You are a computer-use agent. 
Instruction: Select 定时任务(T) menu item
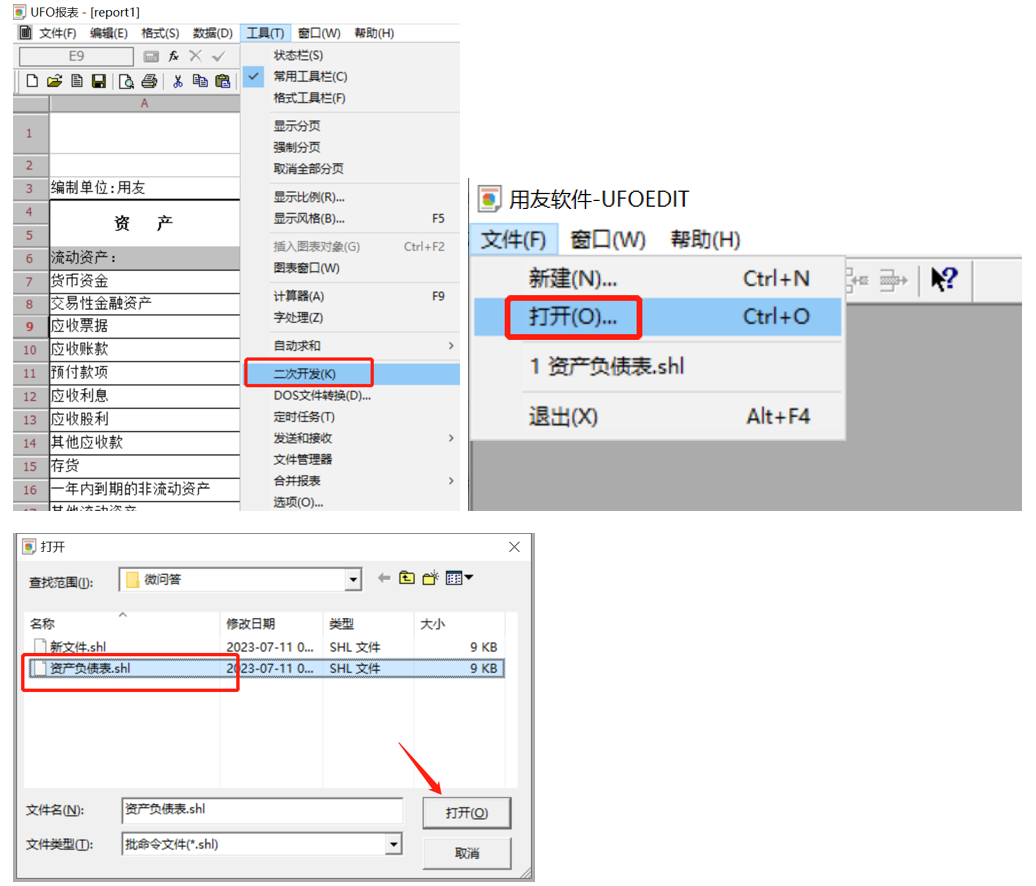tap(352, 417)
